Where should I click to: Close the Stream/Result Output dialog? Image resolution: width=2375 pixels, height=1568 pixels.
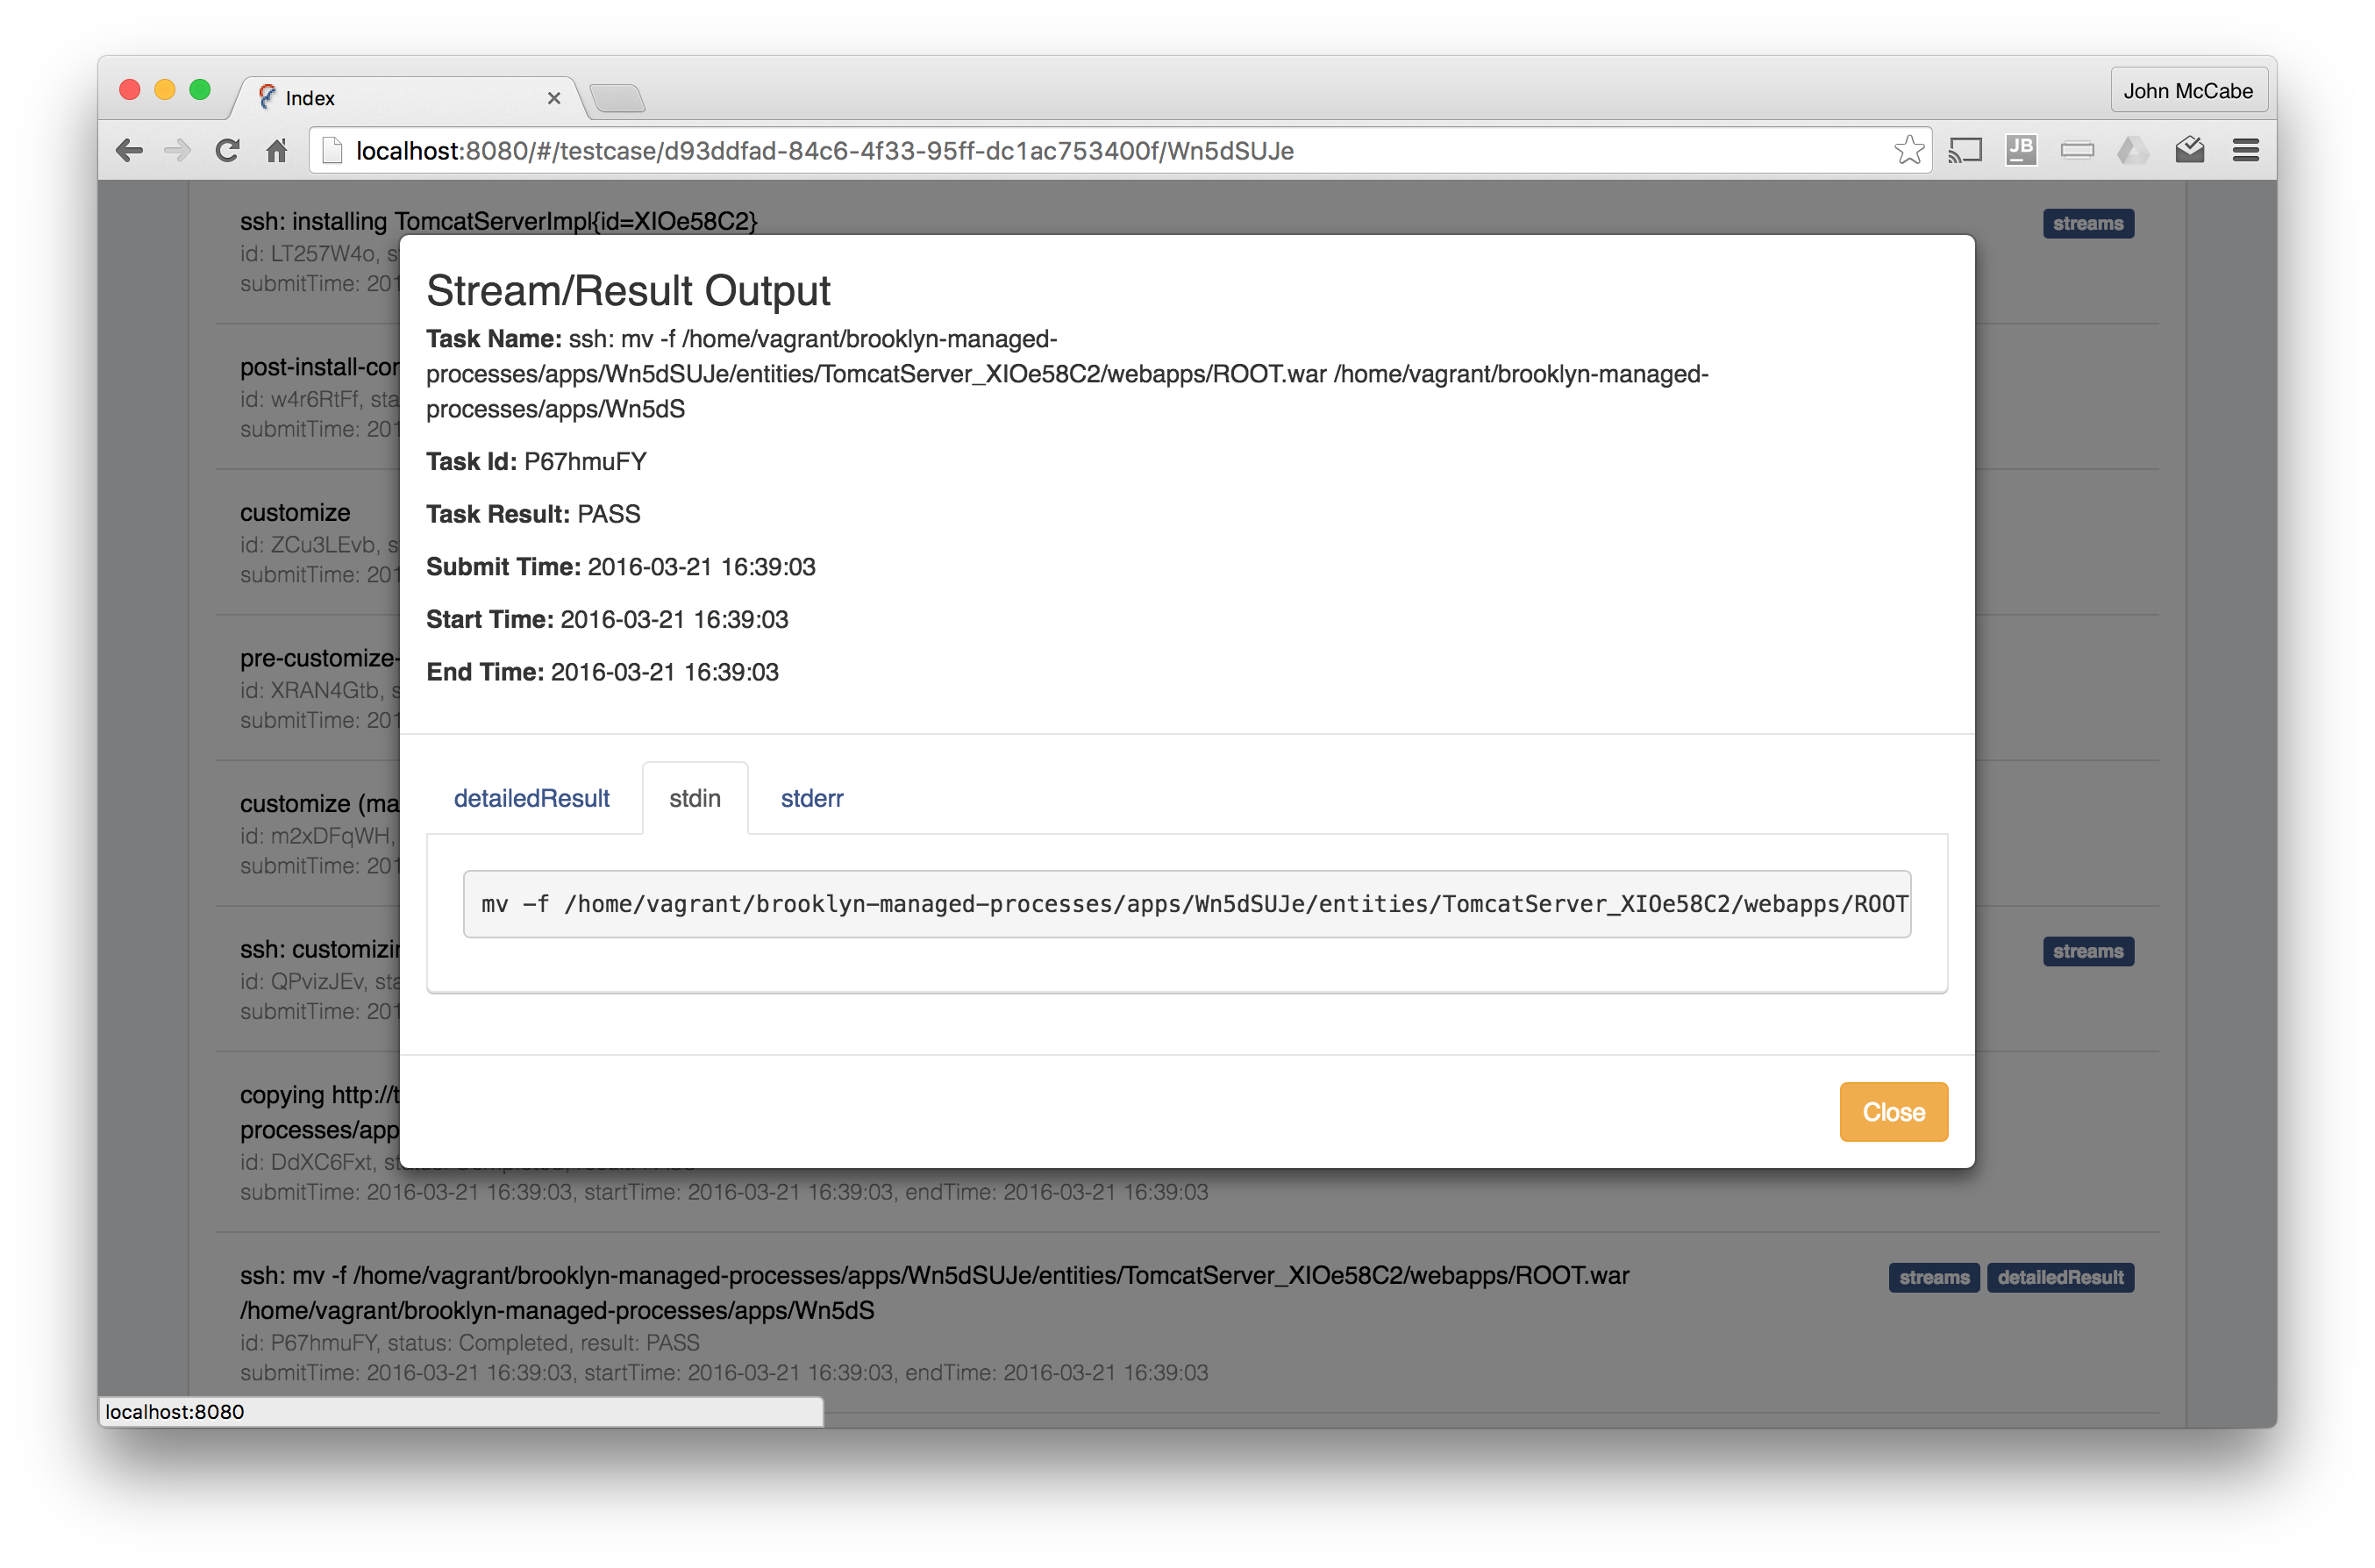click(1893, 1112)
